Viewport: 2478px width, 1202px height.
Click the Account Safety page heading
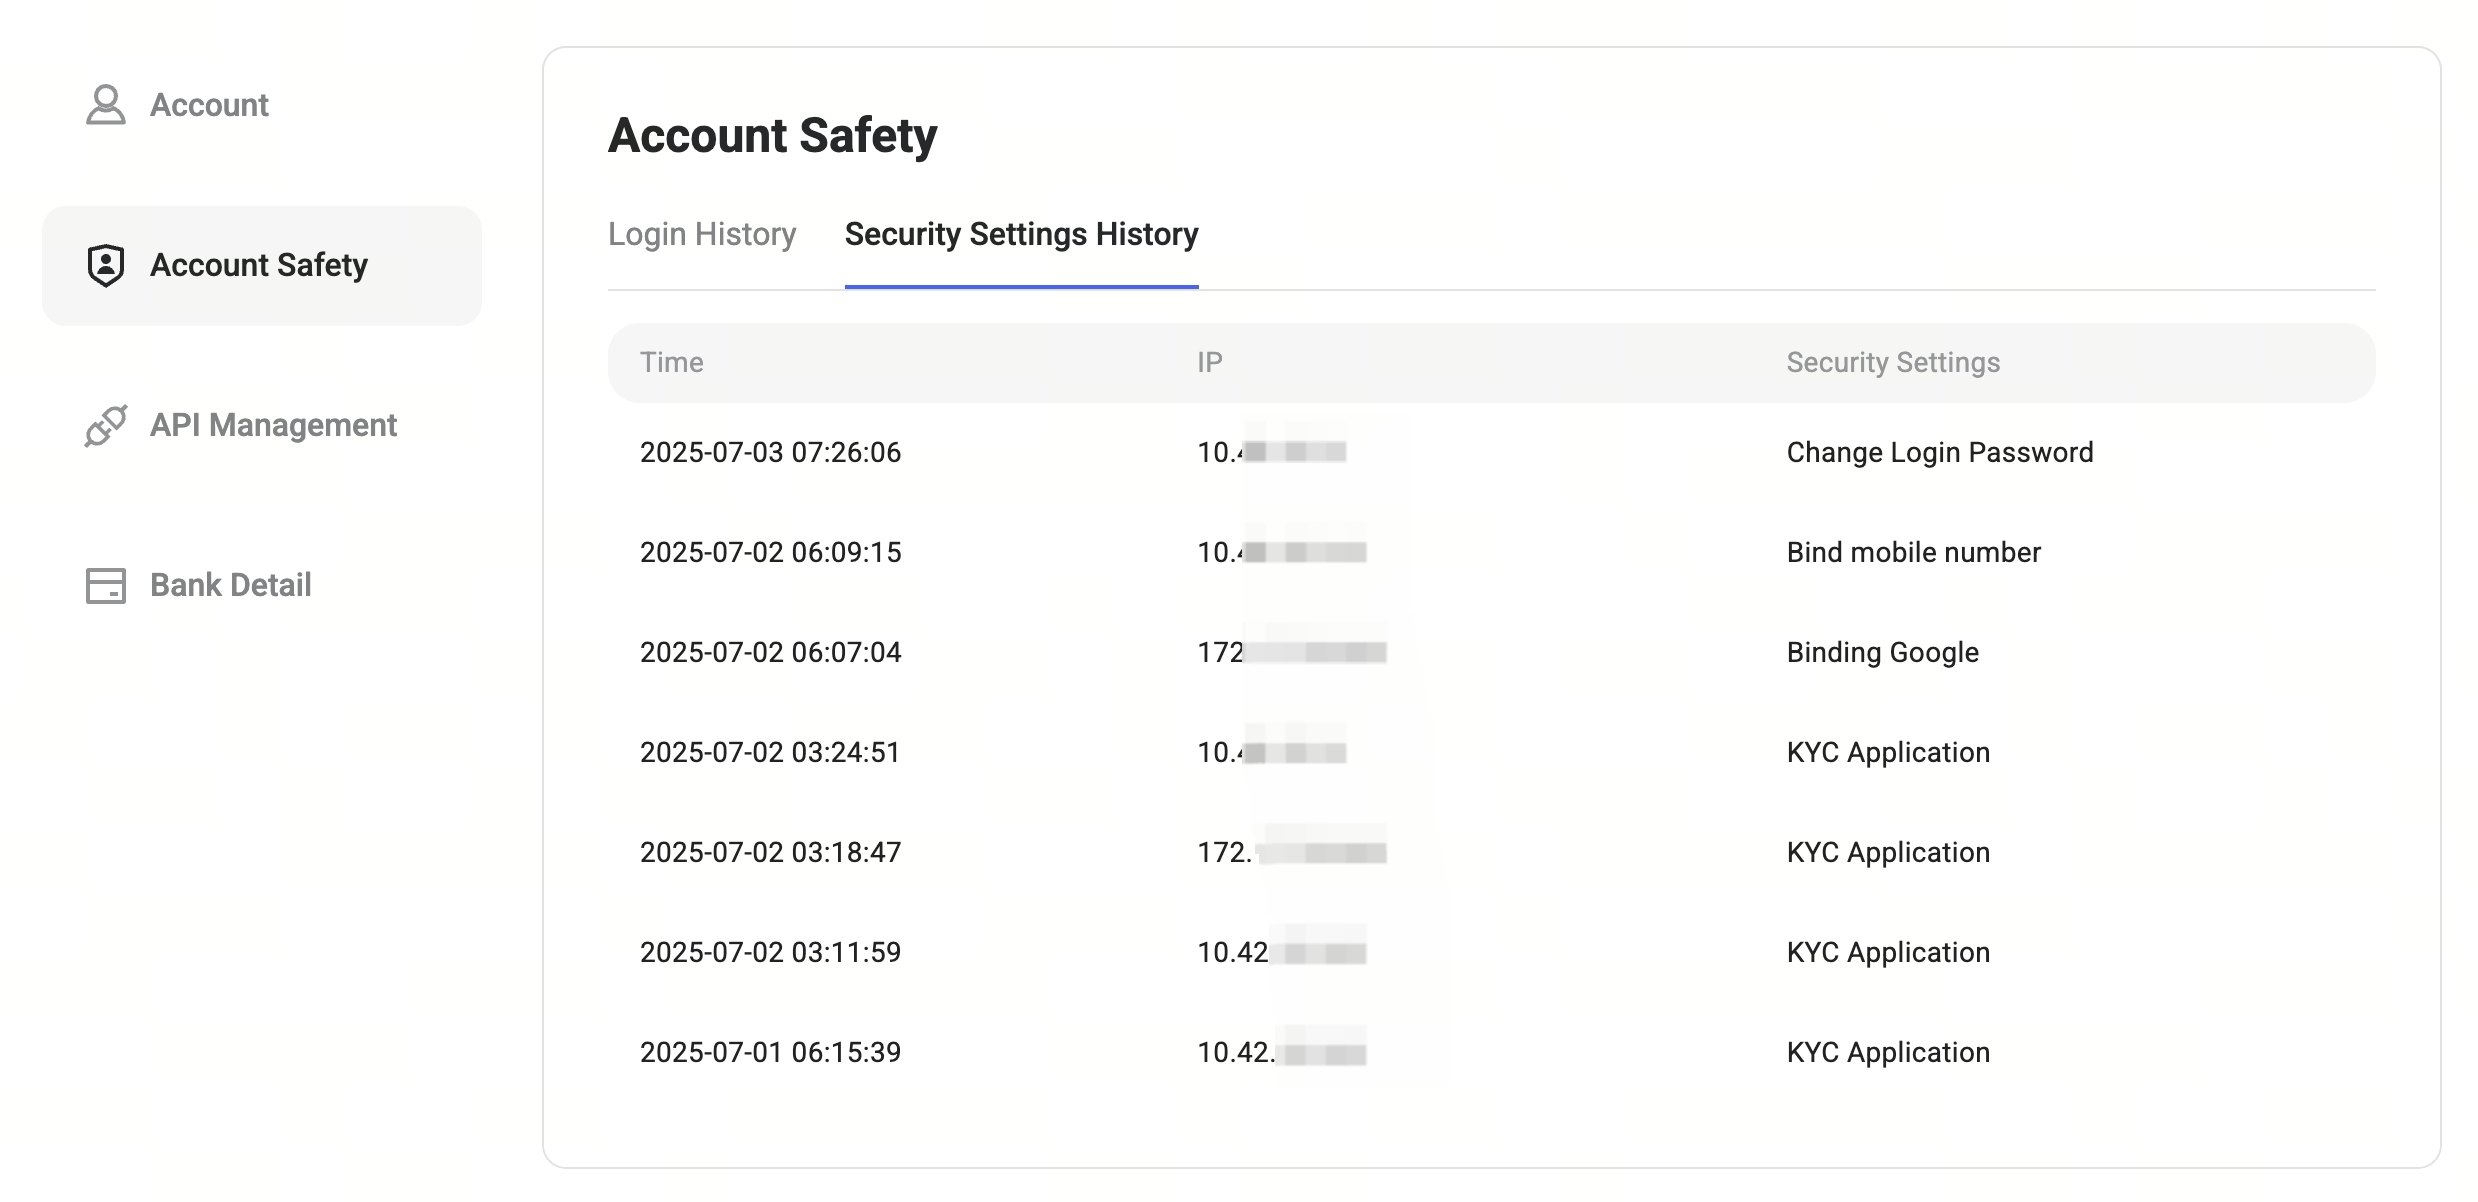[772, 135]
